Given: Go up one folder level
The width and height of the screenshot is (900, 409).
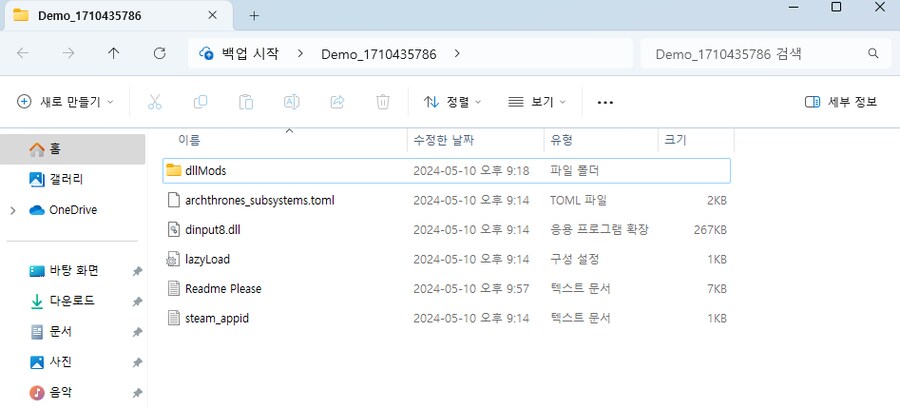Looking at the screenshot, I should (x=114, y=53).
